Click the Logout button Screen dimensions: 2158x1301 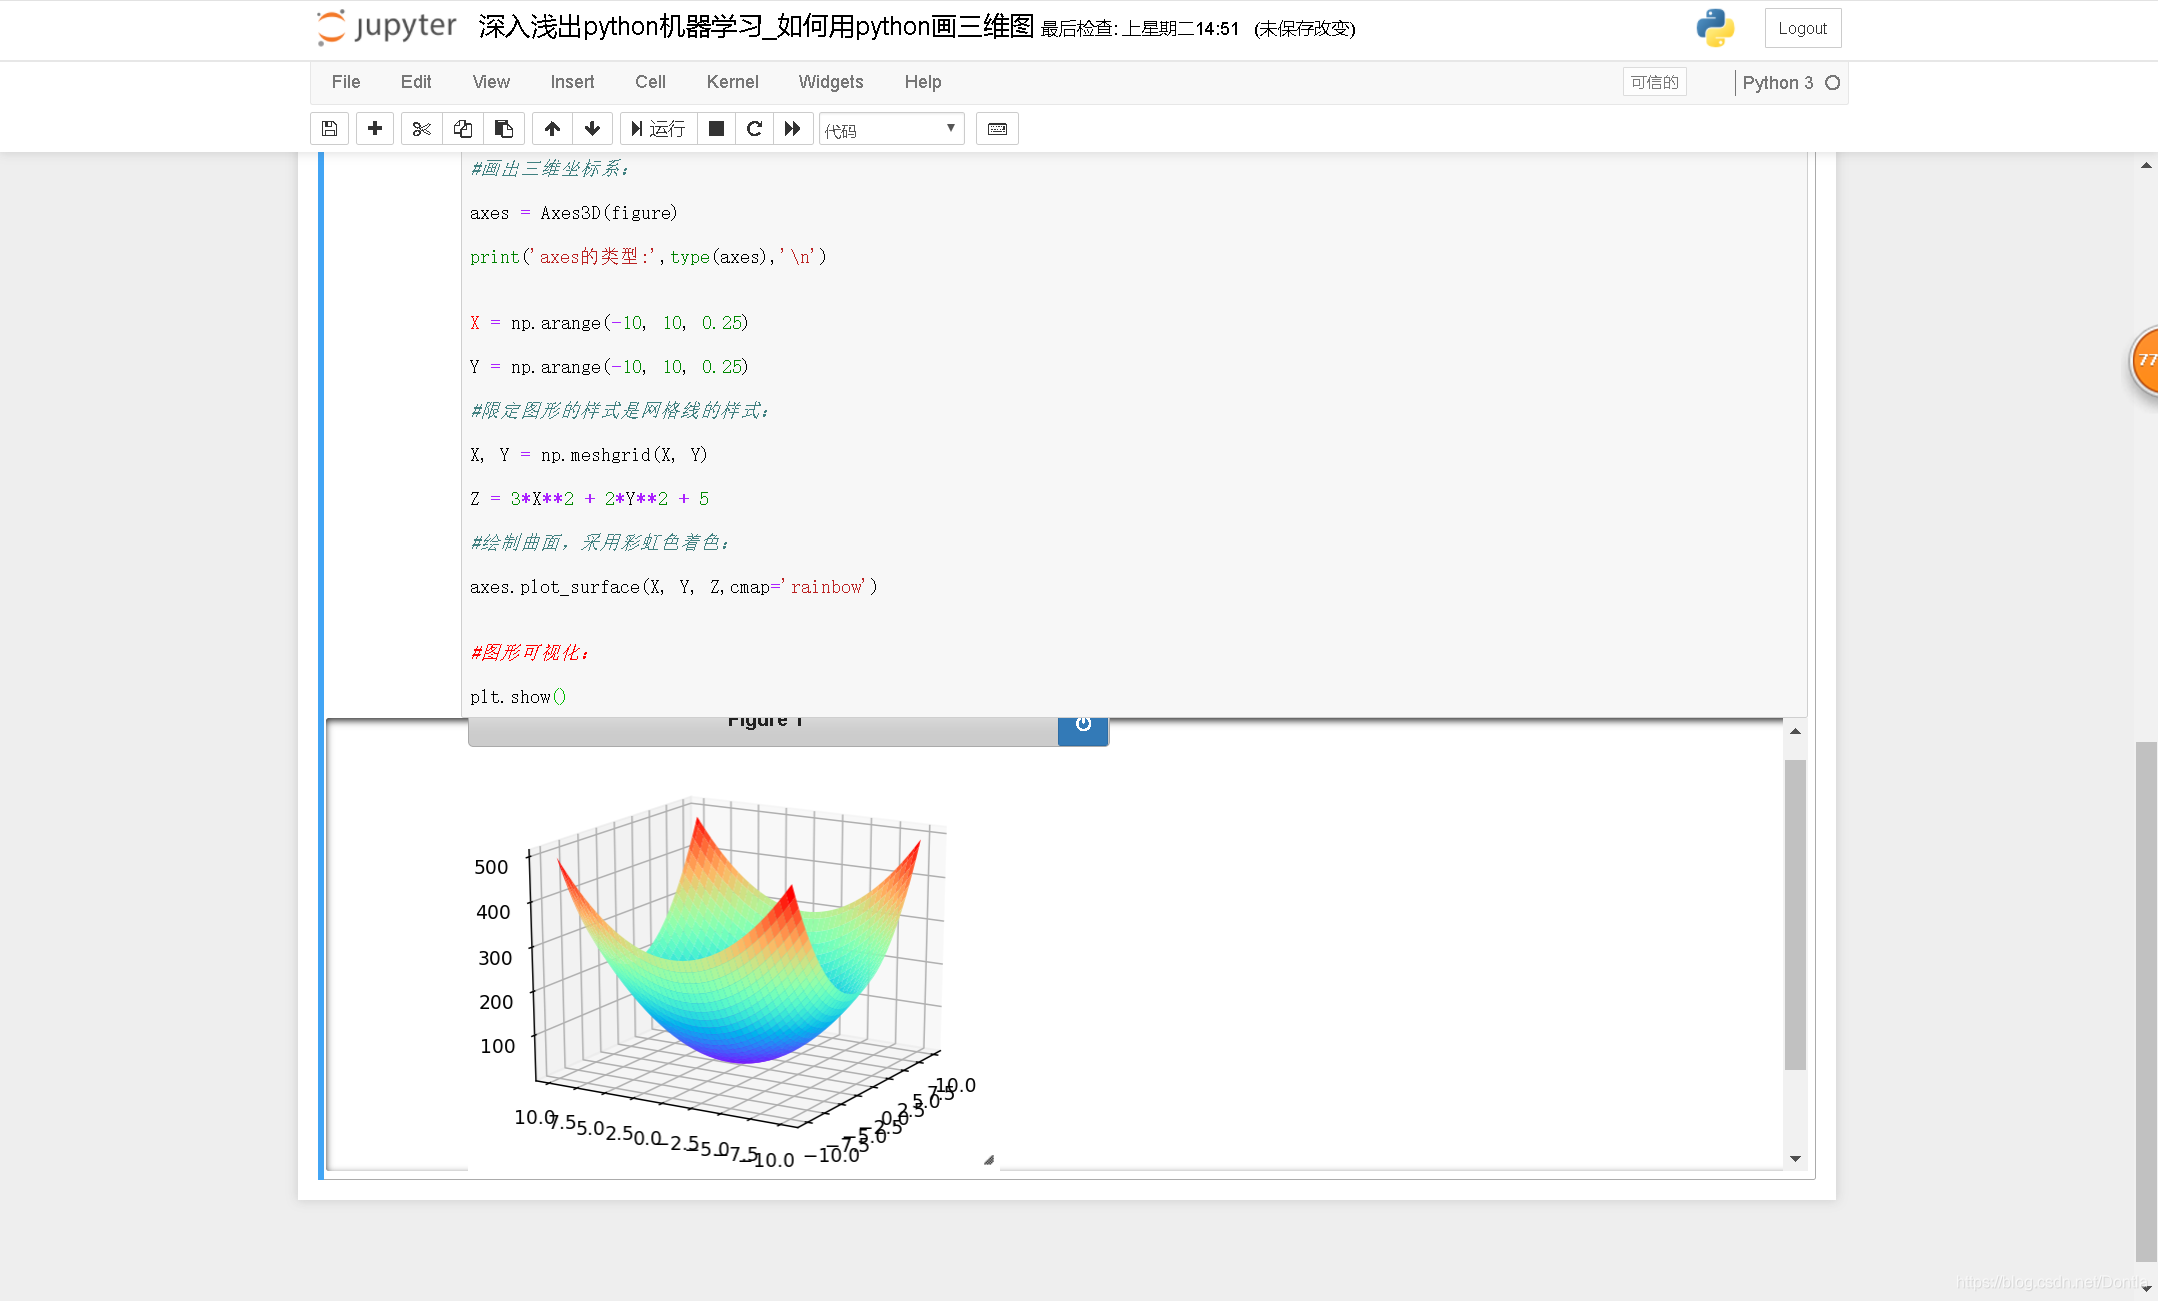point(1802,29)
